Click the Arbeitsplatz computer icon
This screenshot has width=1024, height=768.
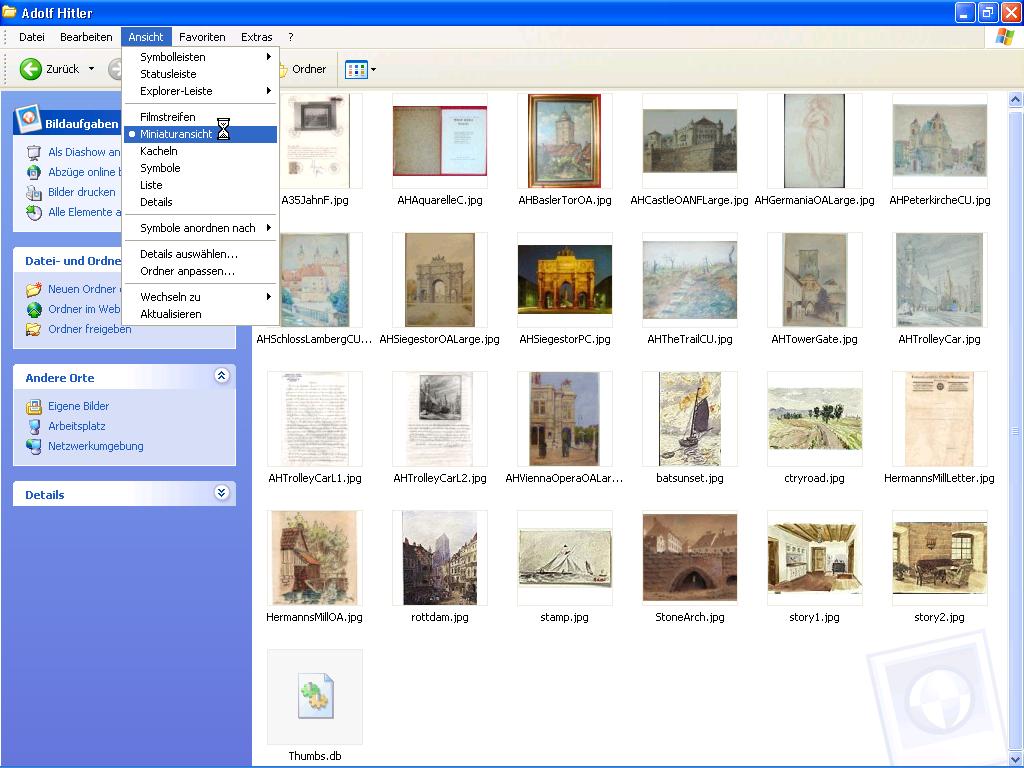(x=33, y=427)
